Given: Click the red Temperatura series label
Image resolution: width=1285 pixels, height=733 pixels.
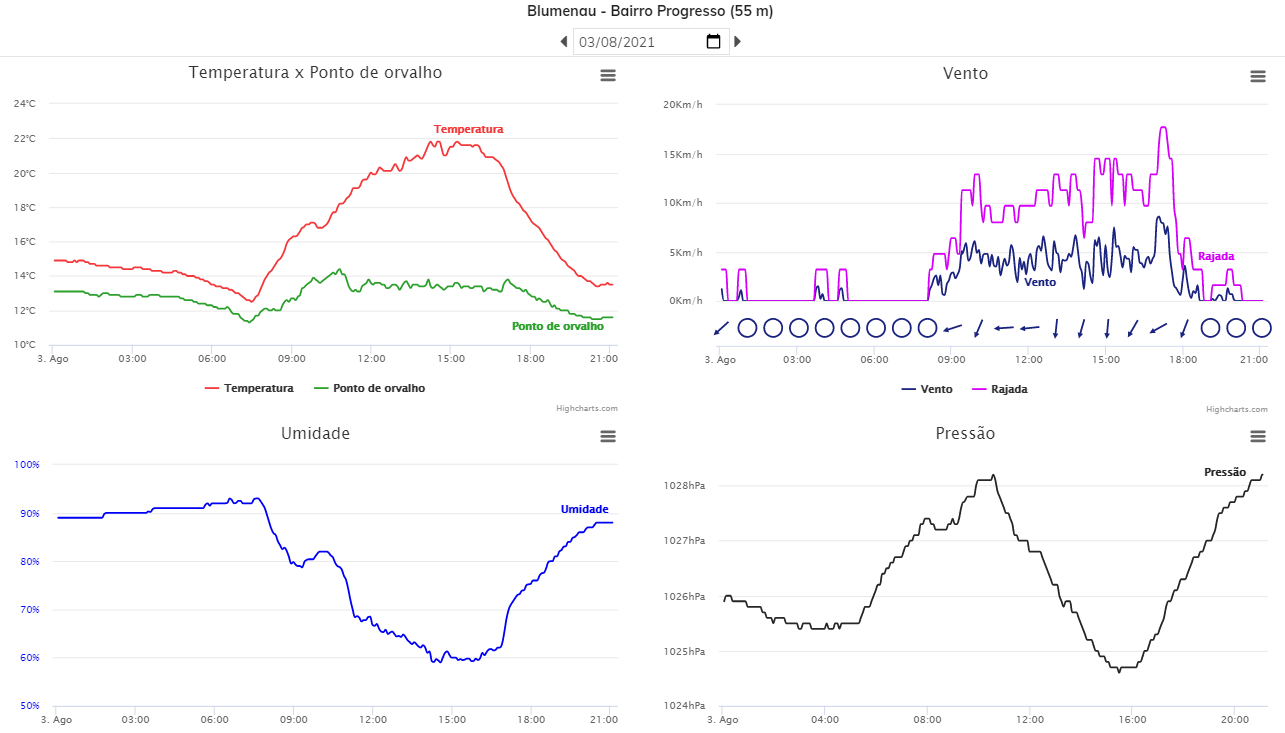Looking at the screenshot, I should [468, 129].
